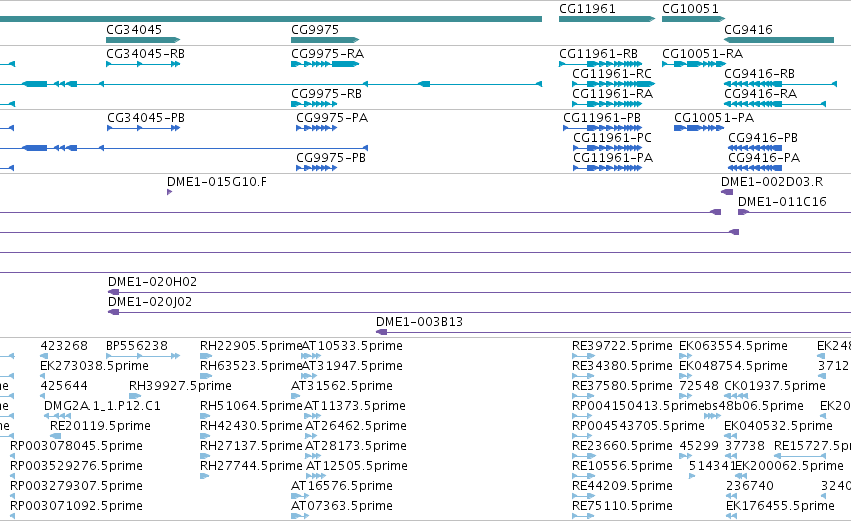The width and height of the screenshot is (851, 521).
Task: Click transcript CG11961-RB
Action: (600, 64)
